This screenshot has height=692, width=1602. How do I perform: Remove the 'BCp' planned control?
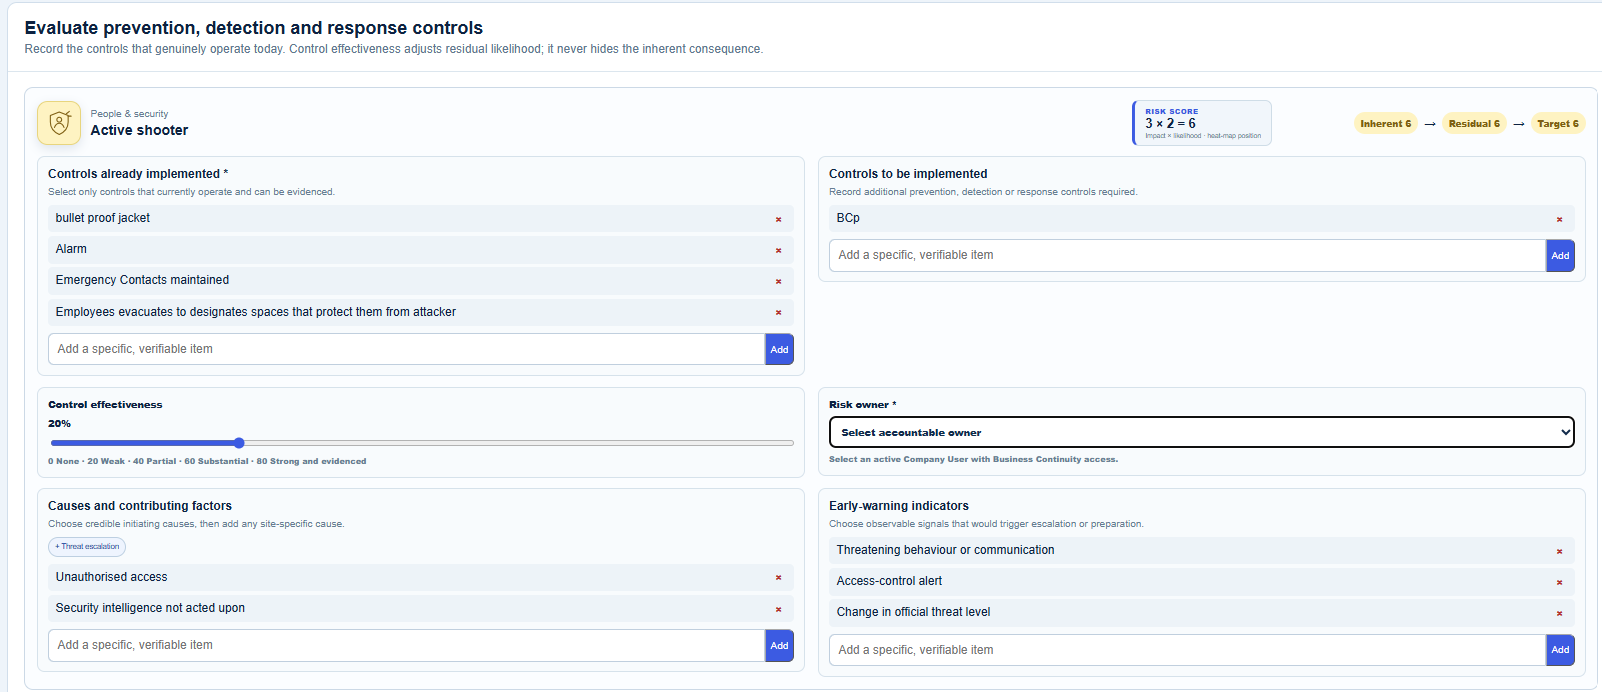1559,219
